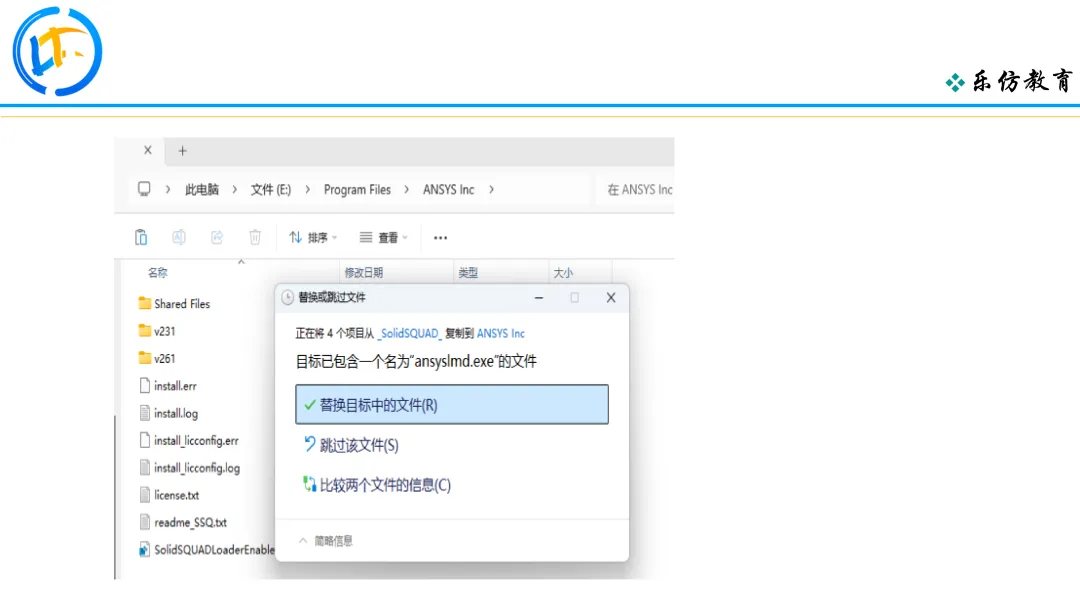Viewport: 1080px width, 608px height.
Task: Minimize the 替换或跳过文件 dialog
Action: pyautogui.click(x=539, y=297)
